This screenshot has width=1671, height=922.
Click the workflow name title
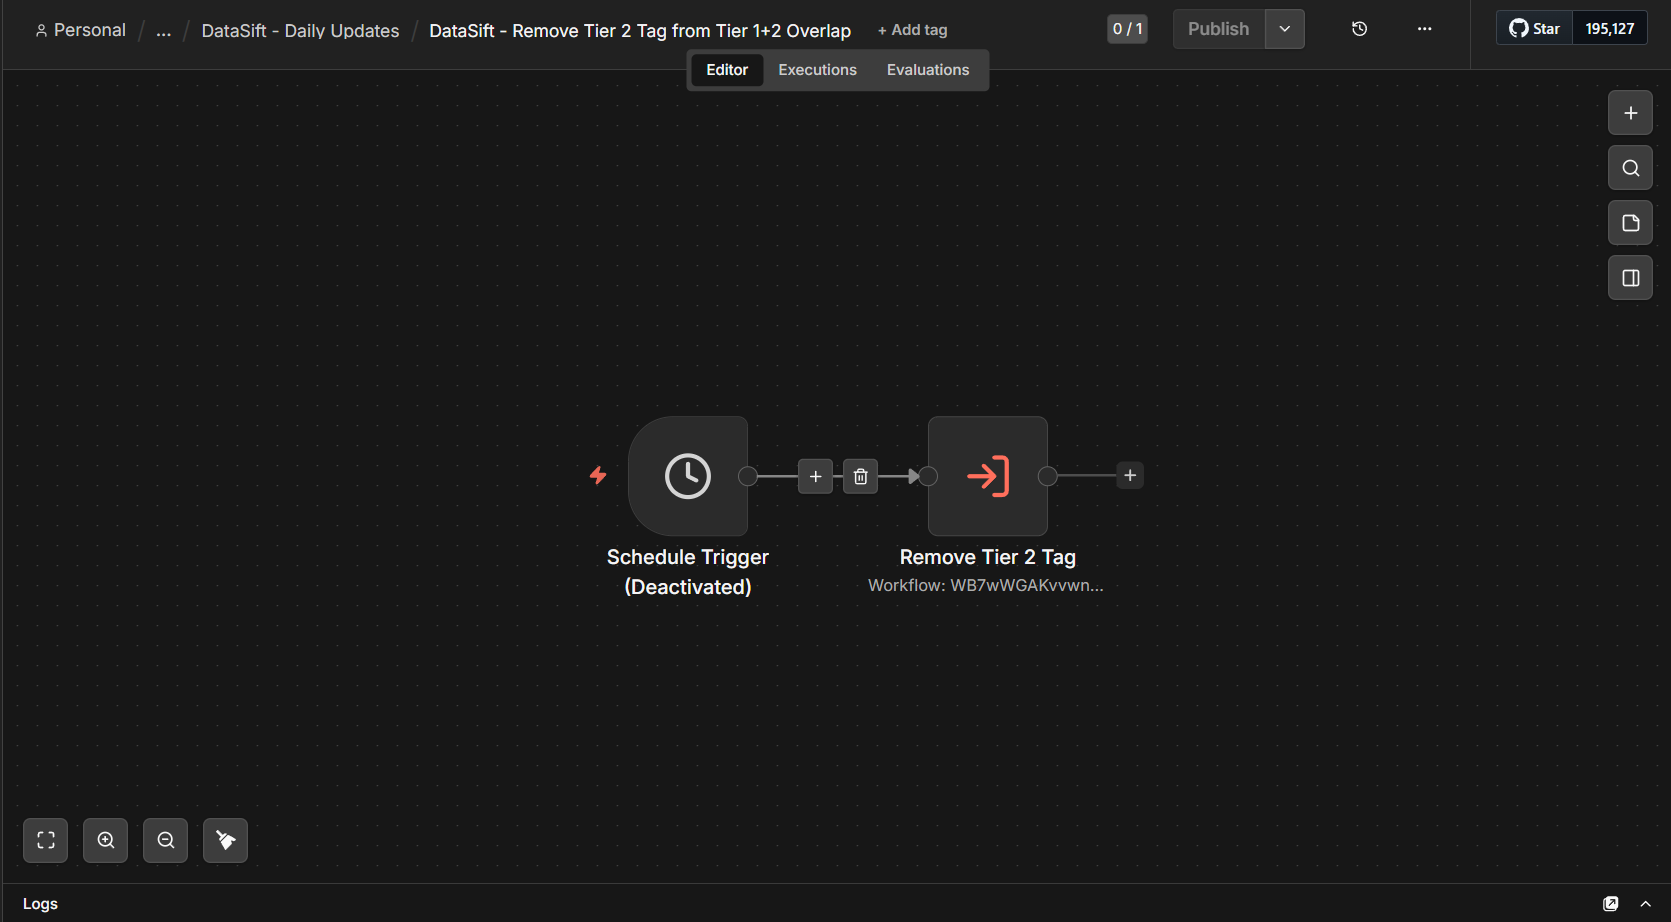point(640,31)
